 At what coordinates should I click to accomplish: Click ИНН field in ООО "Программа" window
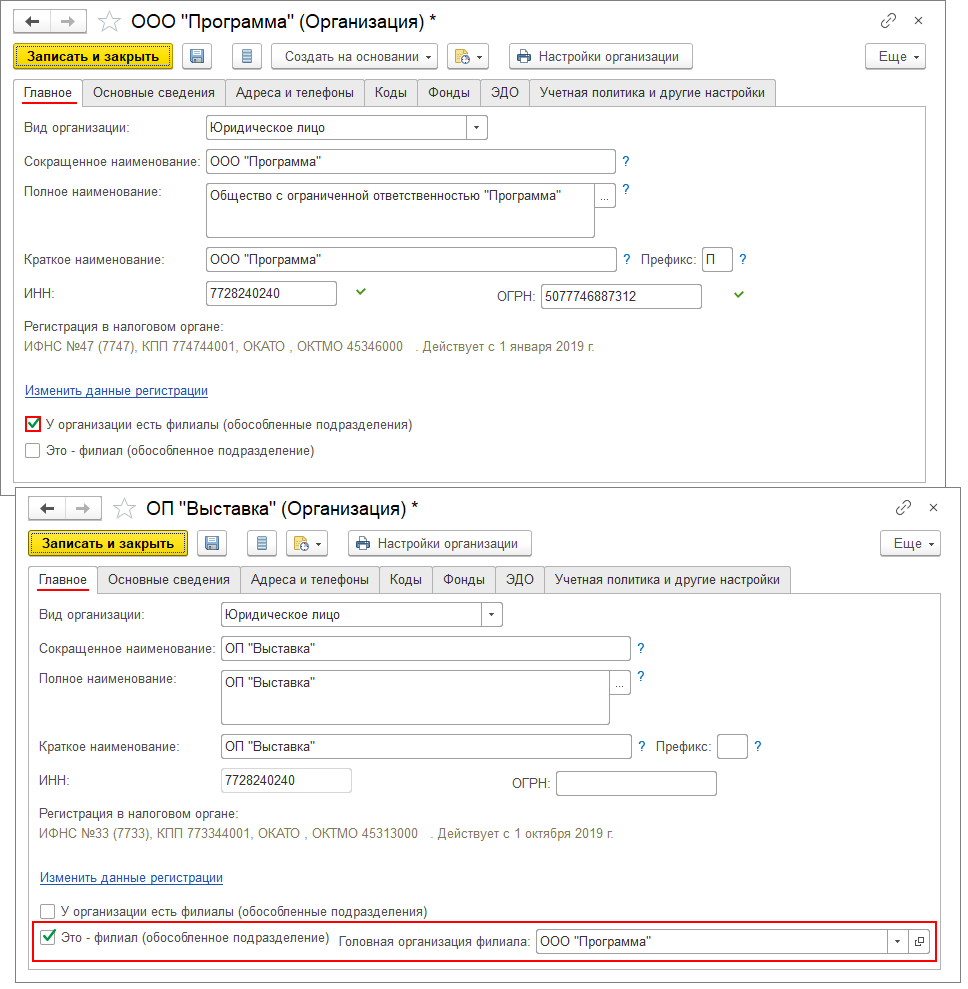pyautogui.click(x=271, y=293)
